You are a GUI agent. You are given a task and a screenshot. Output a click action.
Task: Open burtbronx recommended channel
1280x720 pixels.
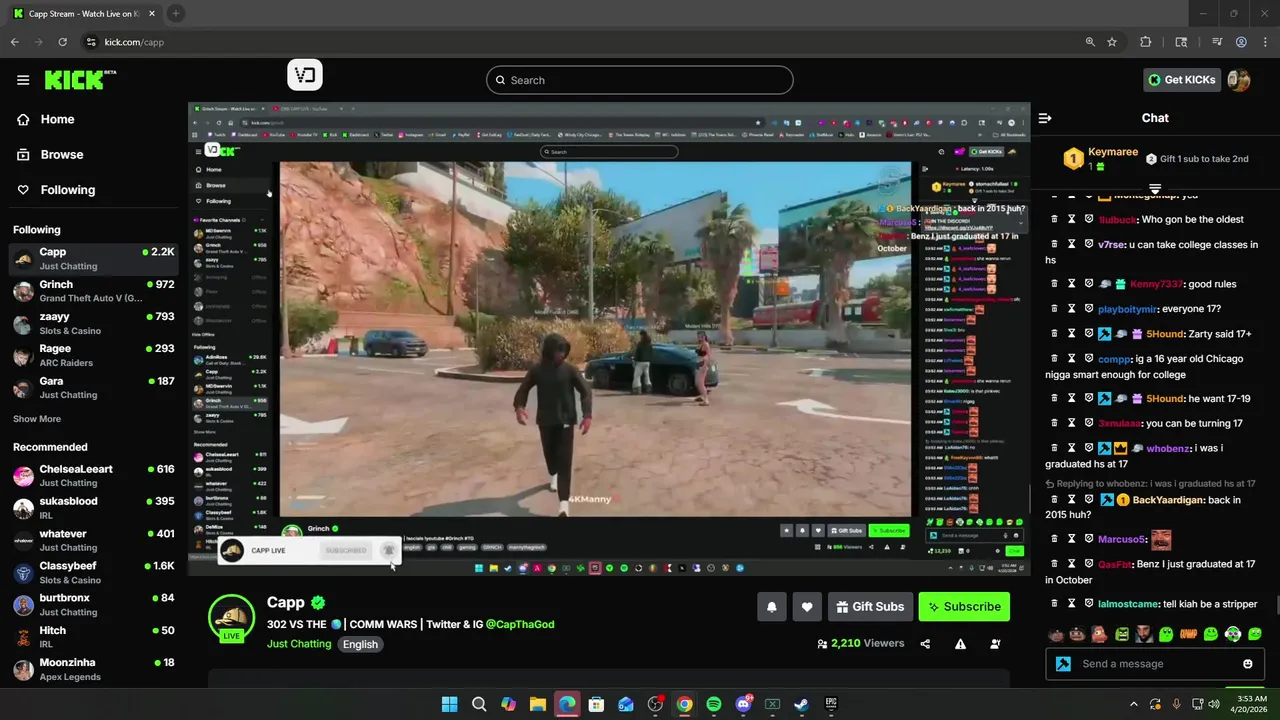[95, 605]
